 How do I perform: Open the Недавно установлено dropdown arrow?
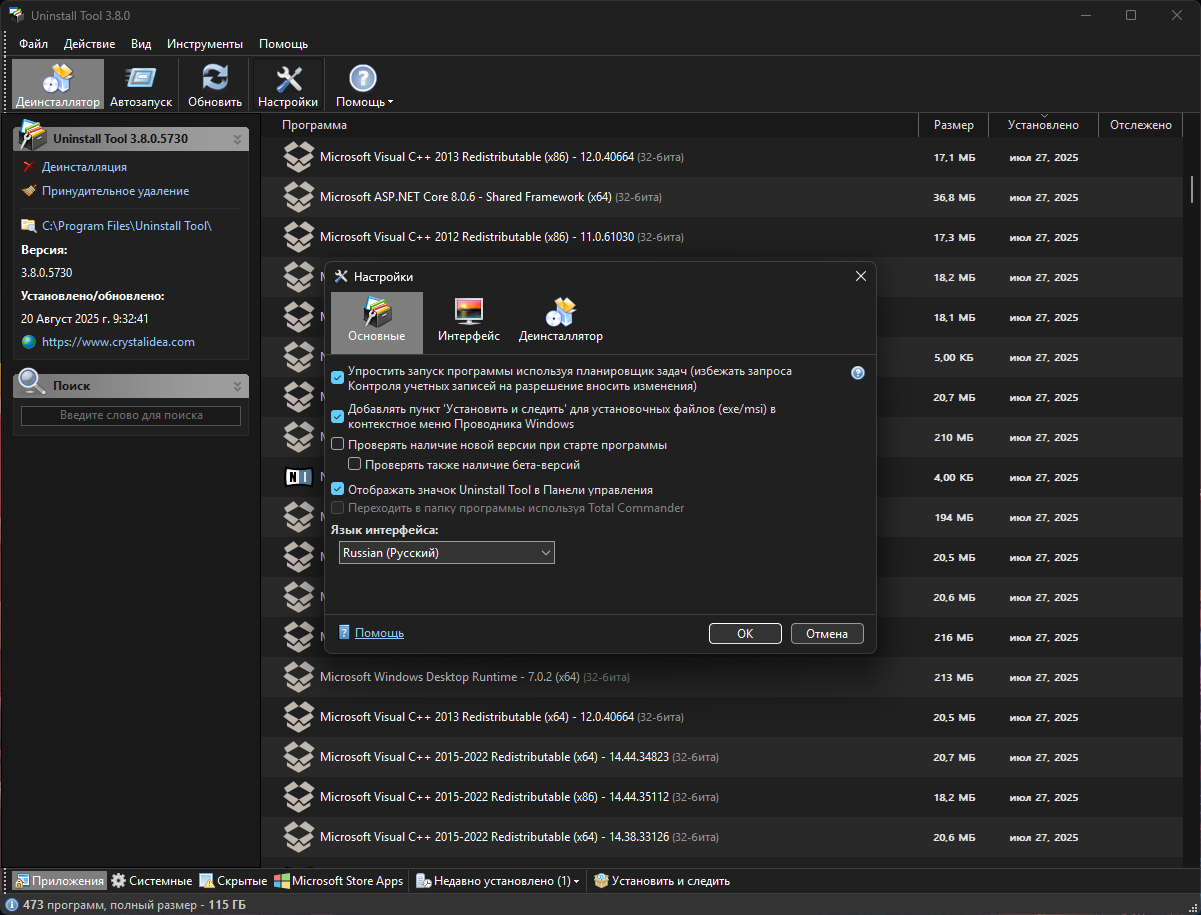[x=576, y=881]
